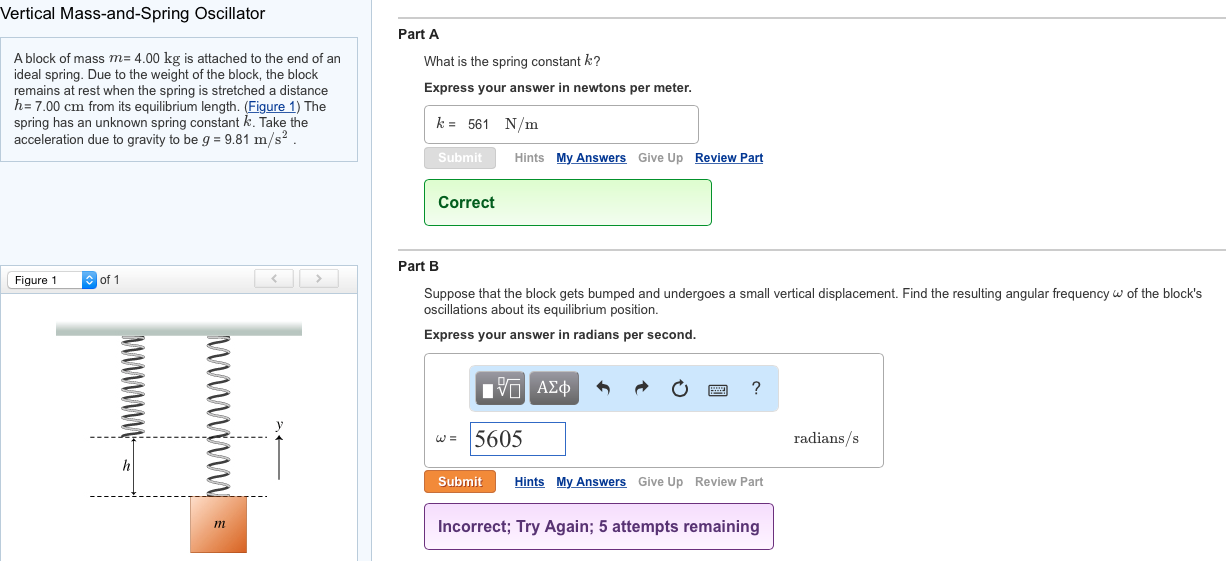1226x561 pixels.
Task: Click the redo arrow in answer toolbar
Action: point(642,389)
